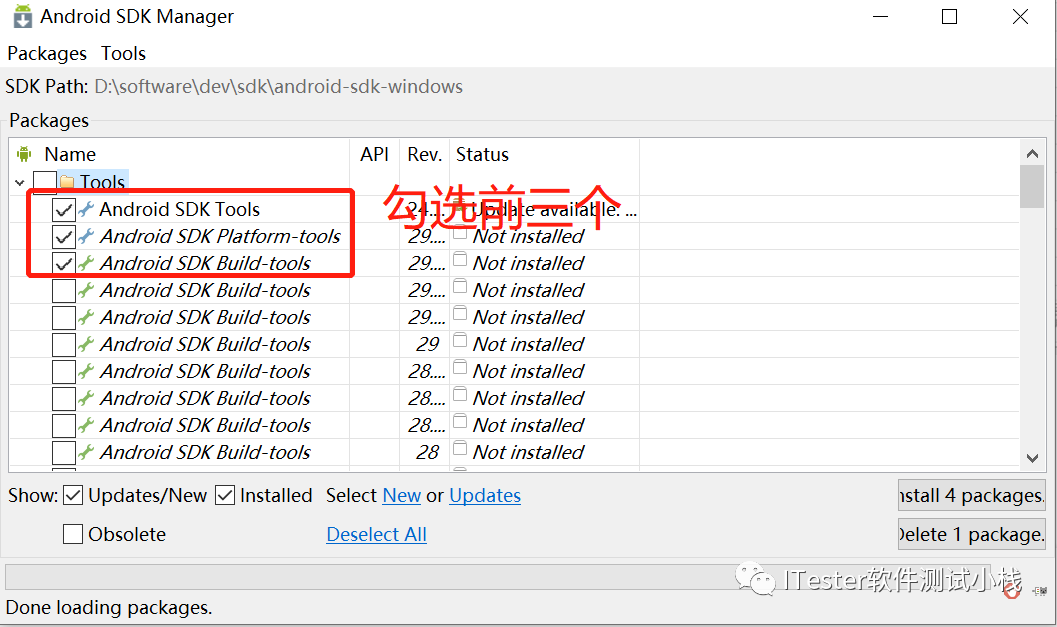Screen dimensions: 1057x627
Task: Click the Updates selection link
Action: [x=485, y=496]
